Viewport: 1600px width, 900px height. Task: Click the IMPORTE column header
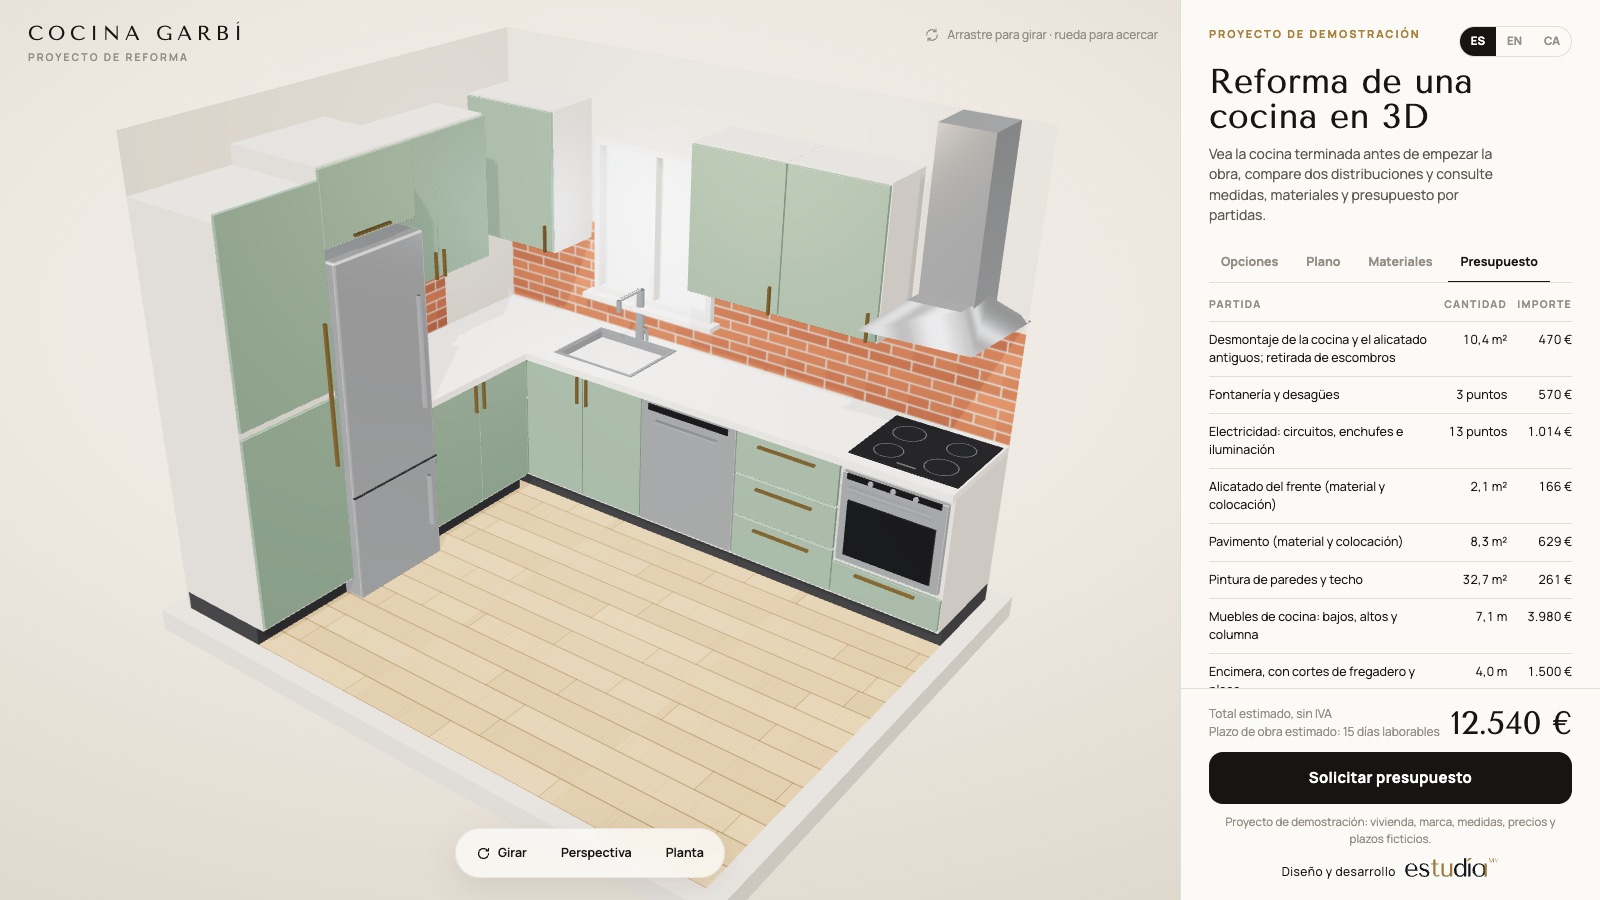click(x=1544, y=304)
